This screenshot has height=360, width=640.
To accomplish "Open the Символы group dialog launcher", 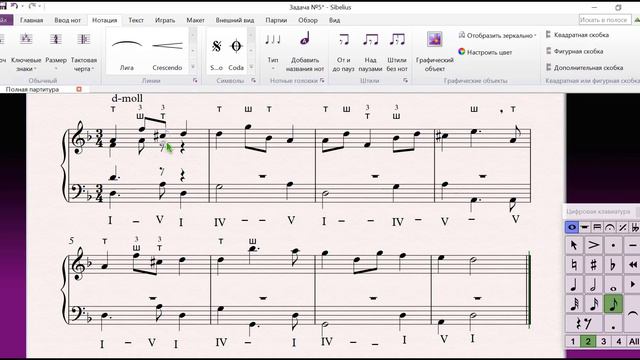I will pos(253,81).
